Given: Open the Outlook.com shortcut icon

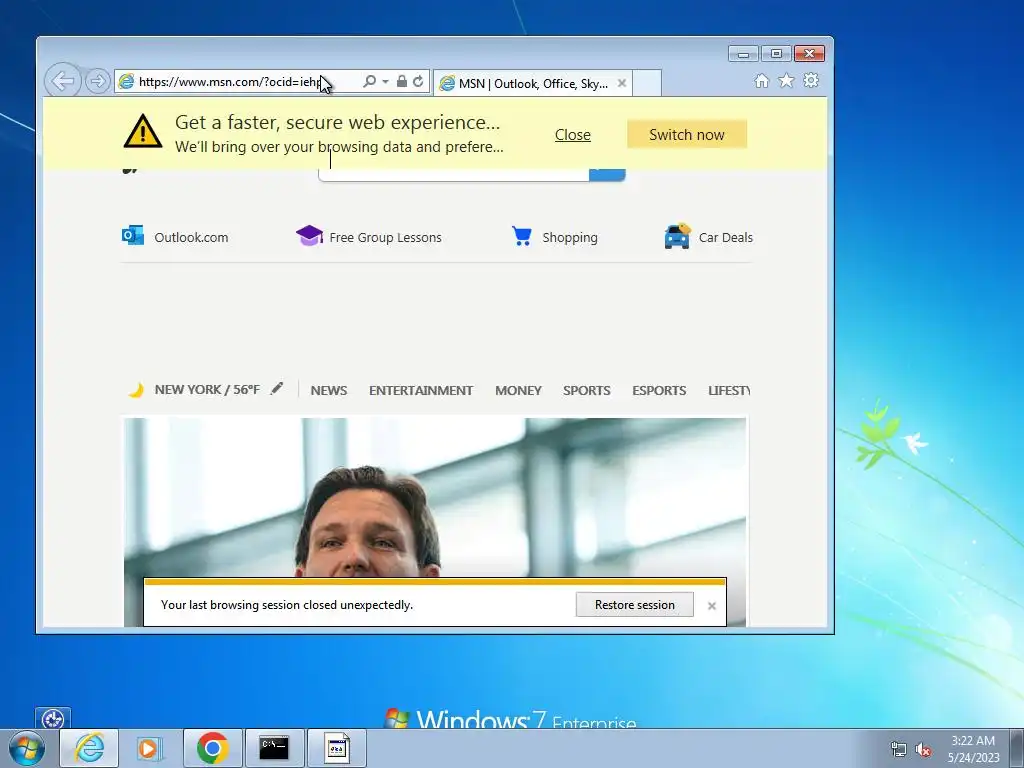Looking at the screenshot, I should [x=133, y=235].
